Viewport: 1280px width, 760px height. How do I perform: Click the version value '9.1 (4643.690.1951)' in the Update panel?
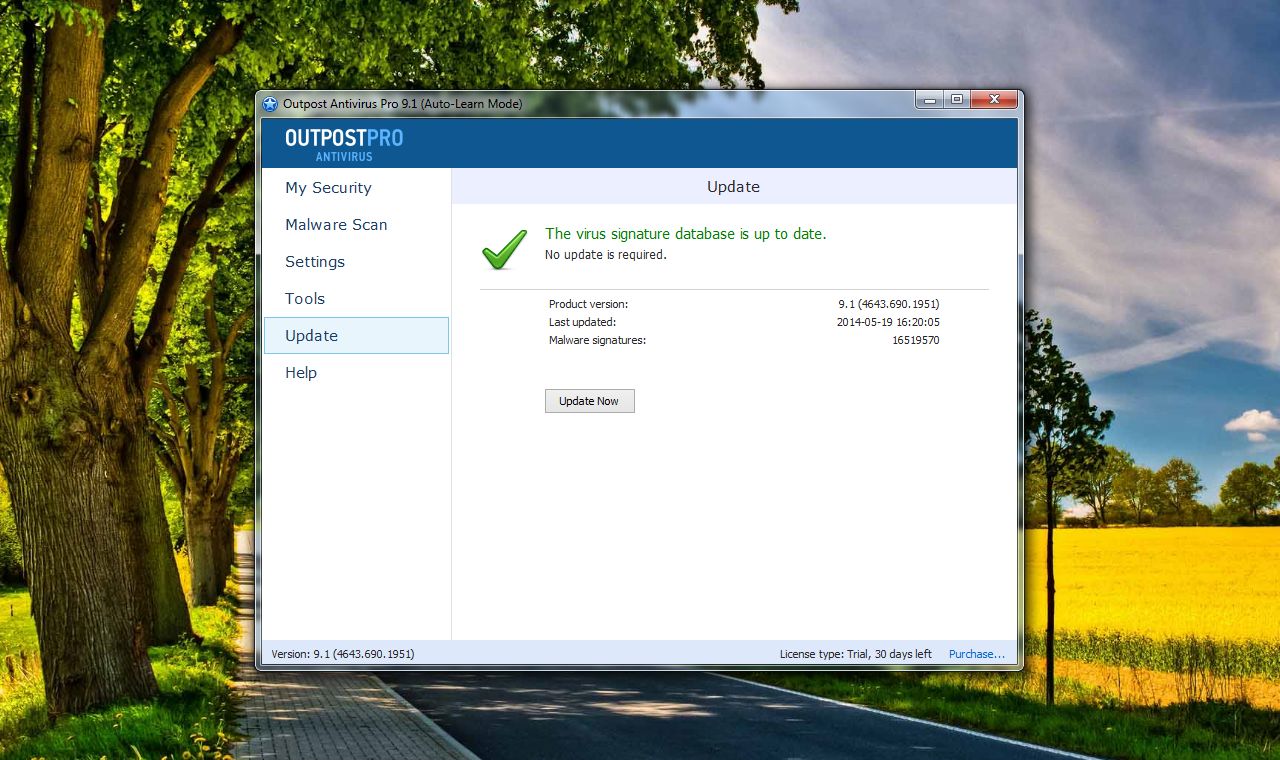(889, 304)
